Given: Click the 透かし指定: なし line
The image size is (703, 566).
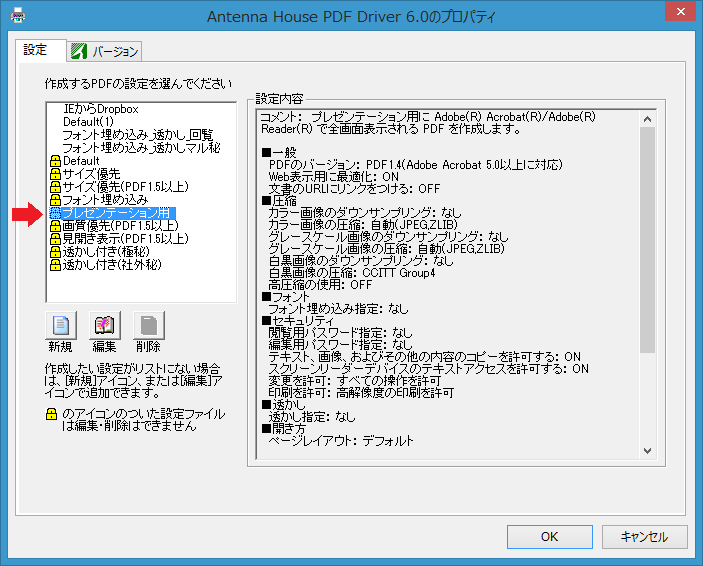Looking at the screenshot, I should click(312, 417).
